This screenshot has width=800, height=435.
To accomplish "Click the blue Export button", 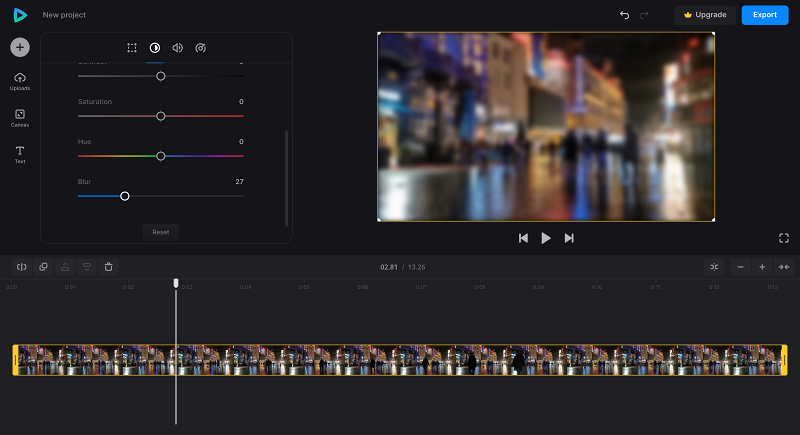I will pyautogui.click(x=765, y=15).
